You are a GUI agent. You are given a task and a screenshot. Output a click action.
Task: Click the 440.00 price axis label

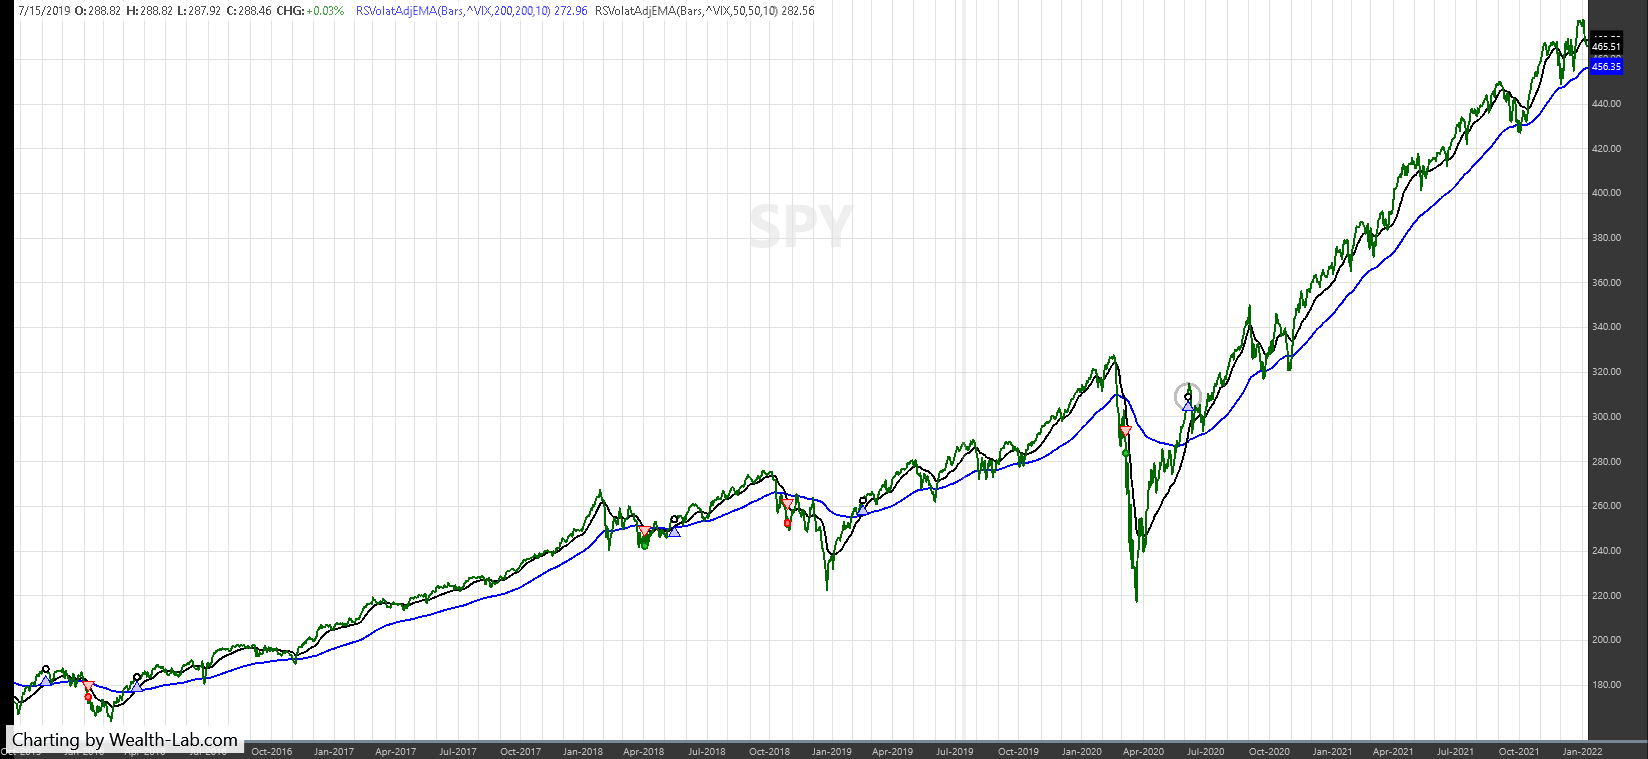1606,104
